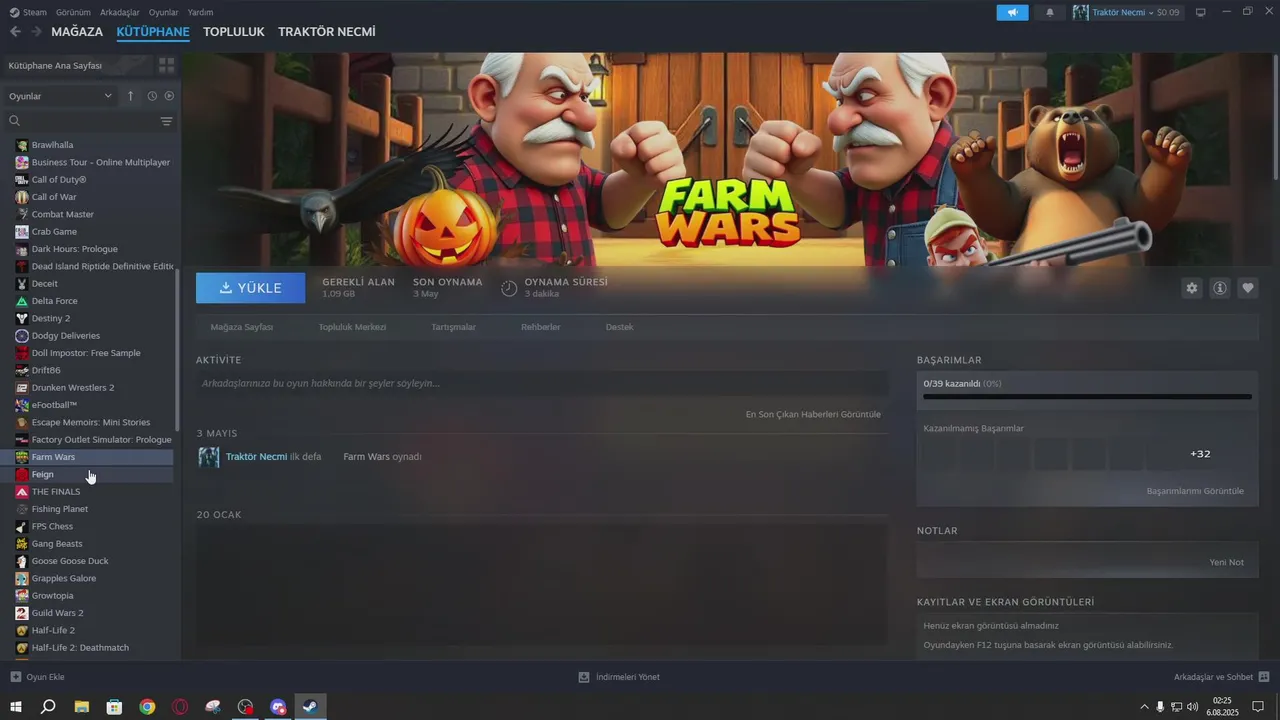Open the notifications bell
Image resolution: width=1280 pixels, height=720 pixels.
coord(1049,12)
